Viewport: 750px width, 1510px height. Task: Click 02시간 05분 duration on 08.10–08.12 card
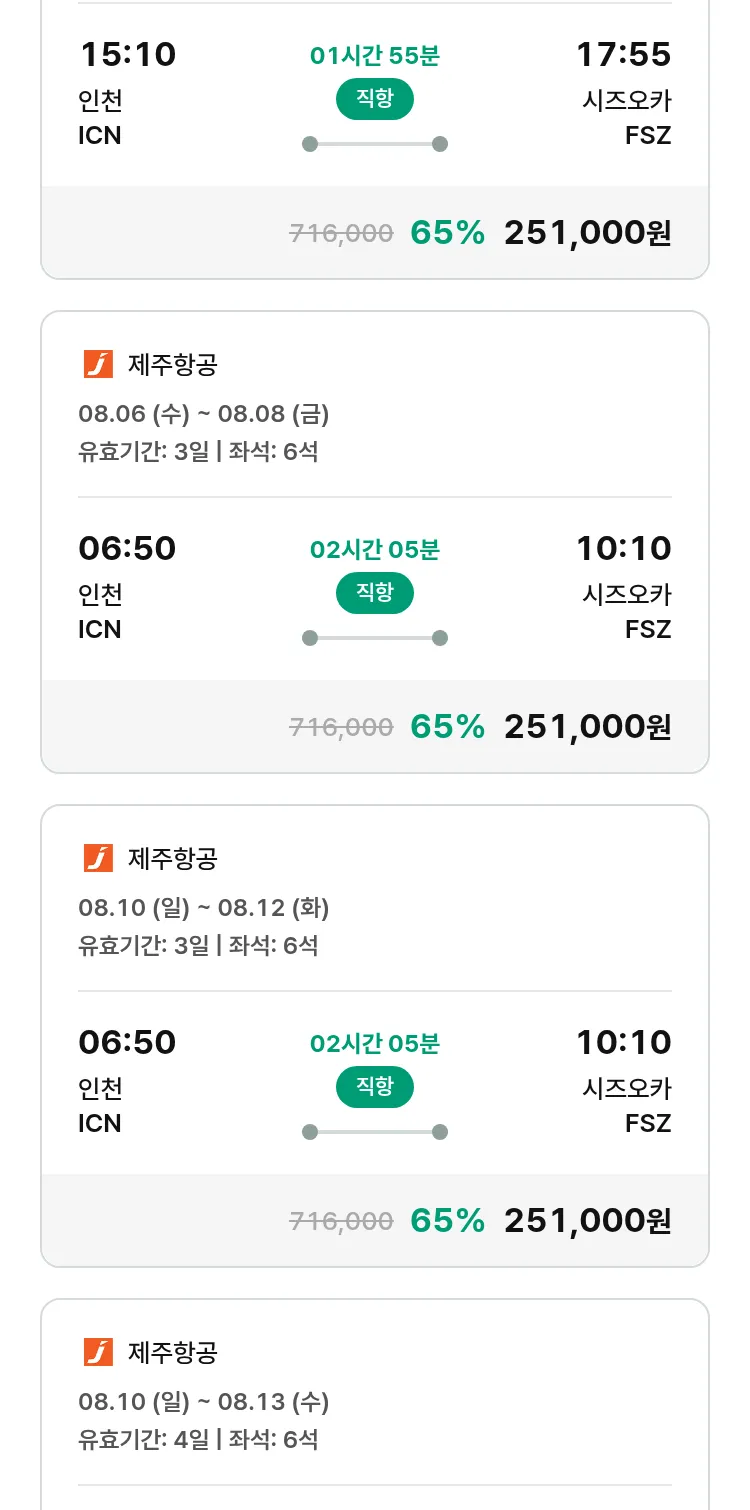coord(375,1044)
